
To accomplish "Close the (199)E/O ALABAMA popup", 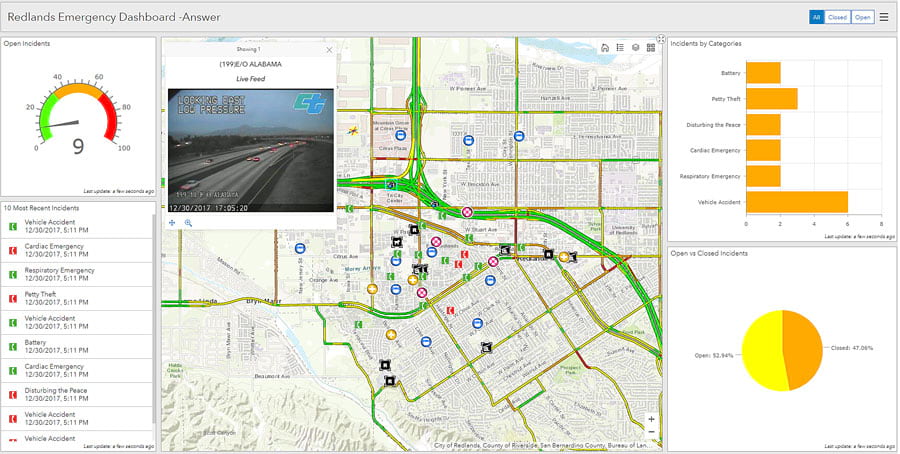I will [329, 50].
